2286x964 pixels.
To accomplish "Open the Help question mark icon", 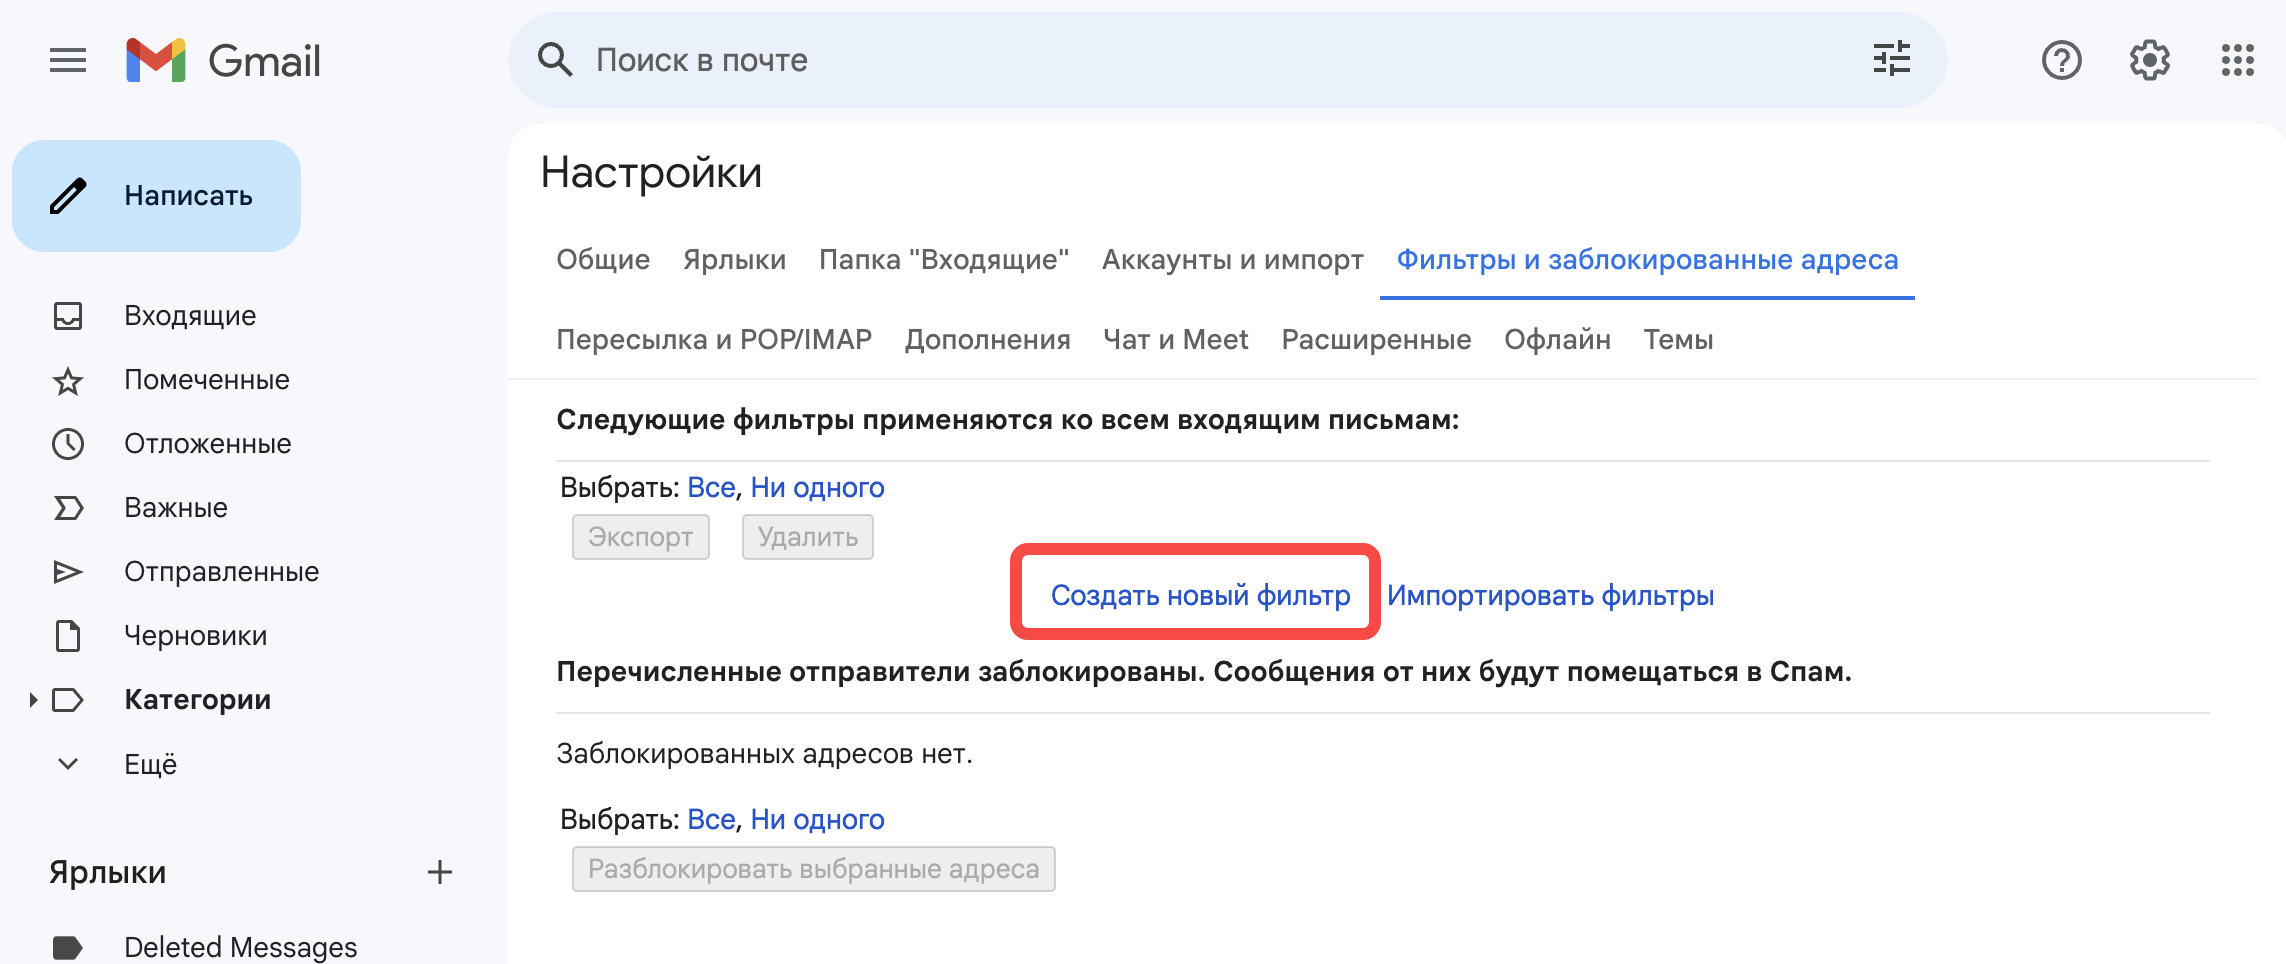I will [2061, 61].
